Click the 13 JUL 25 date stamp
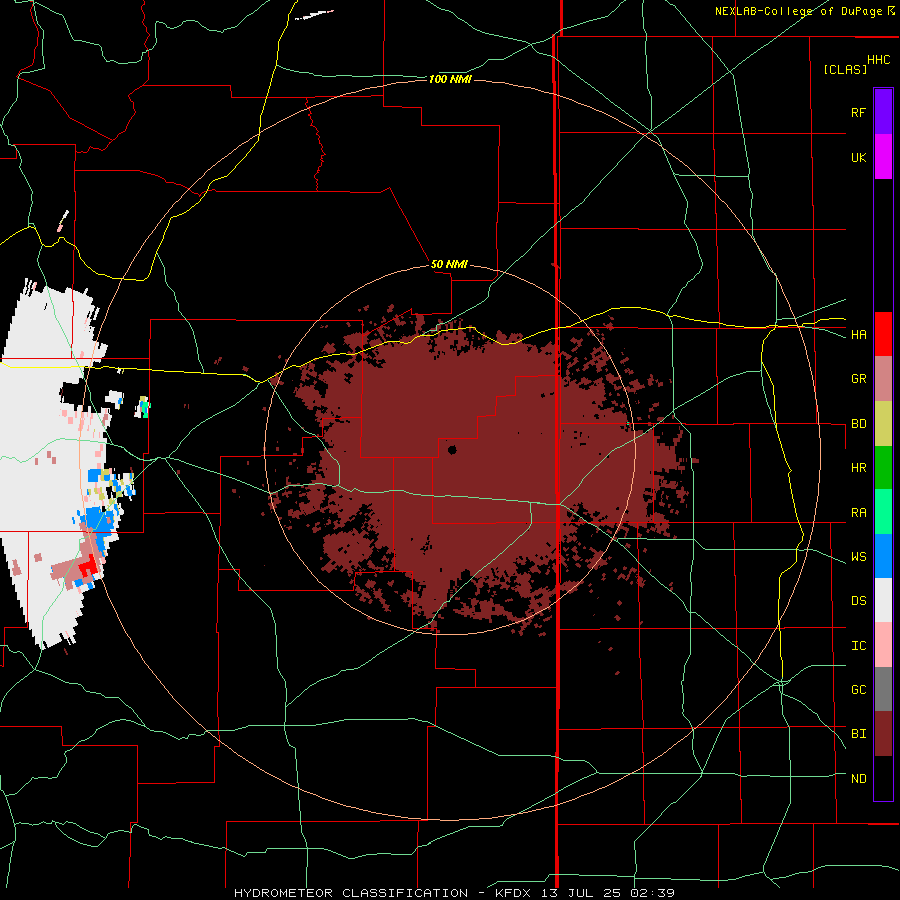The width and height of the screenshot is (900, 900). tap(581, 893)
